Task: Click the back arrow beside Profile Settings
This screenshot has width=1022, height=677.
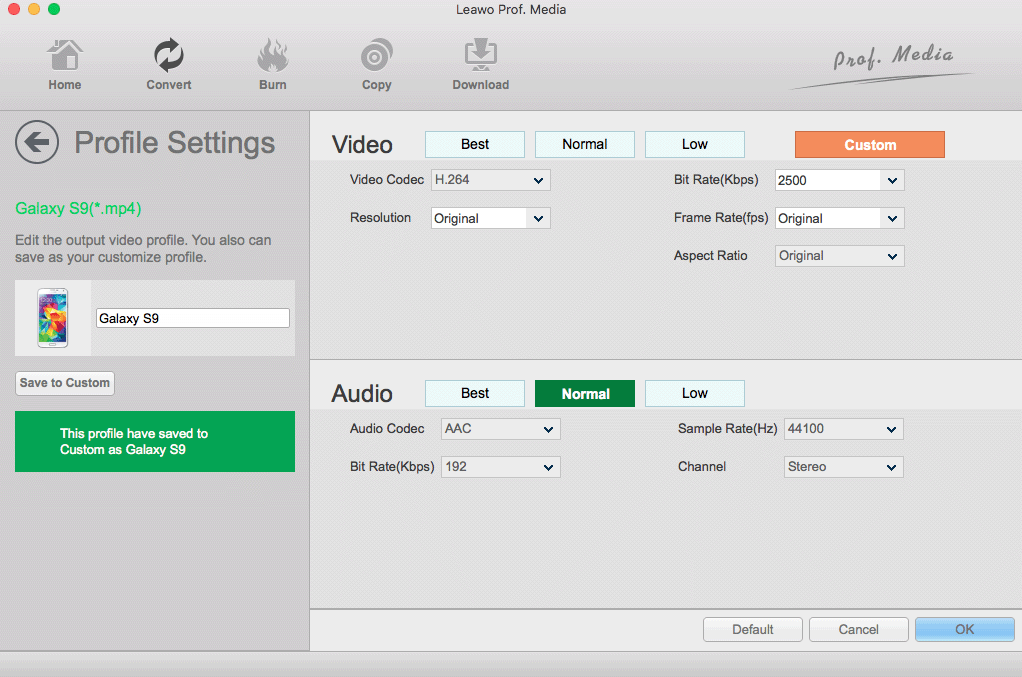Action: click(x=37, y=142)
